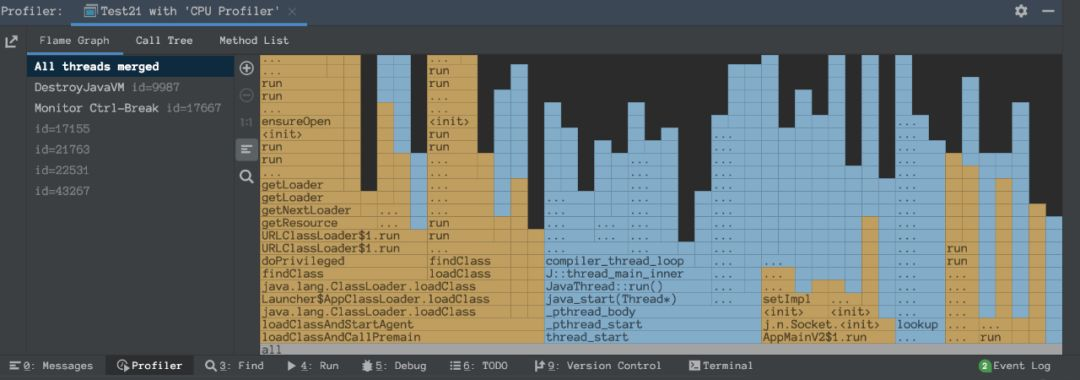
Task: Click the 'all' root frame
Action: point(661,350)
